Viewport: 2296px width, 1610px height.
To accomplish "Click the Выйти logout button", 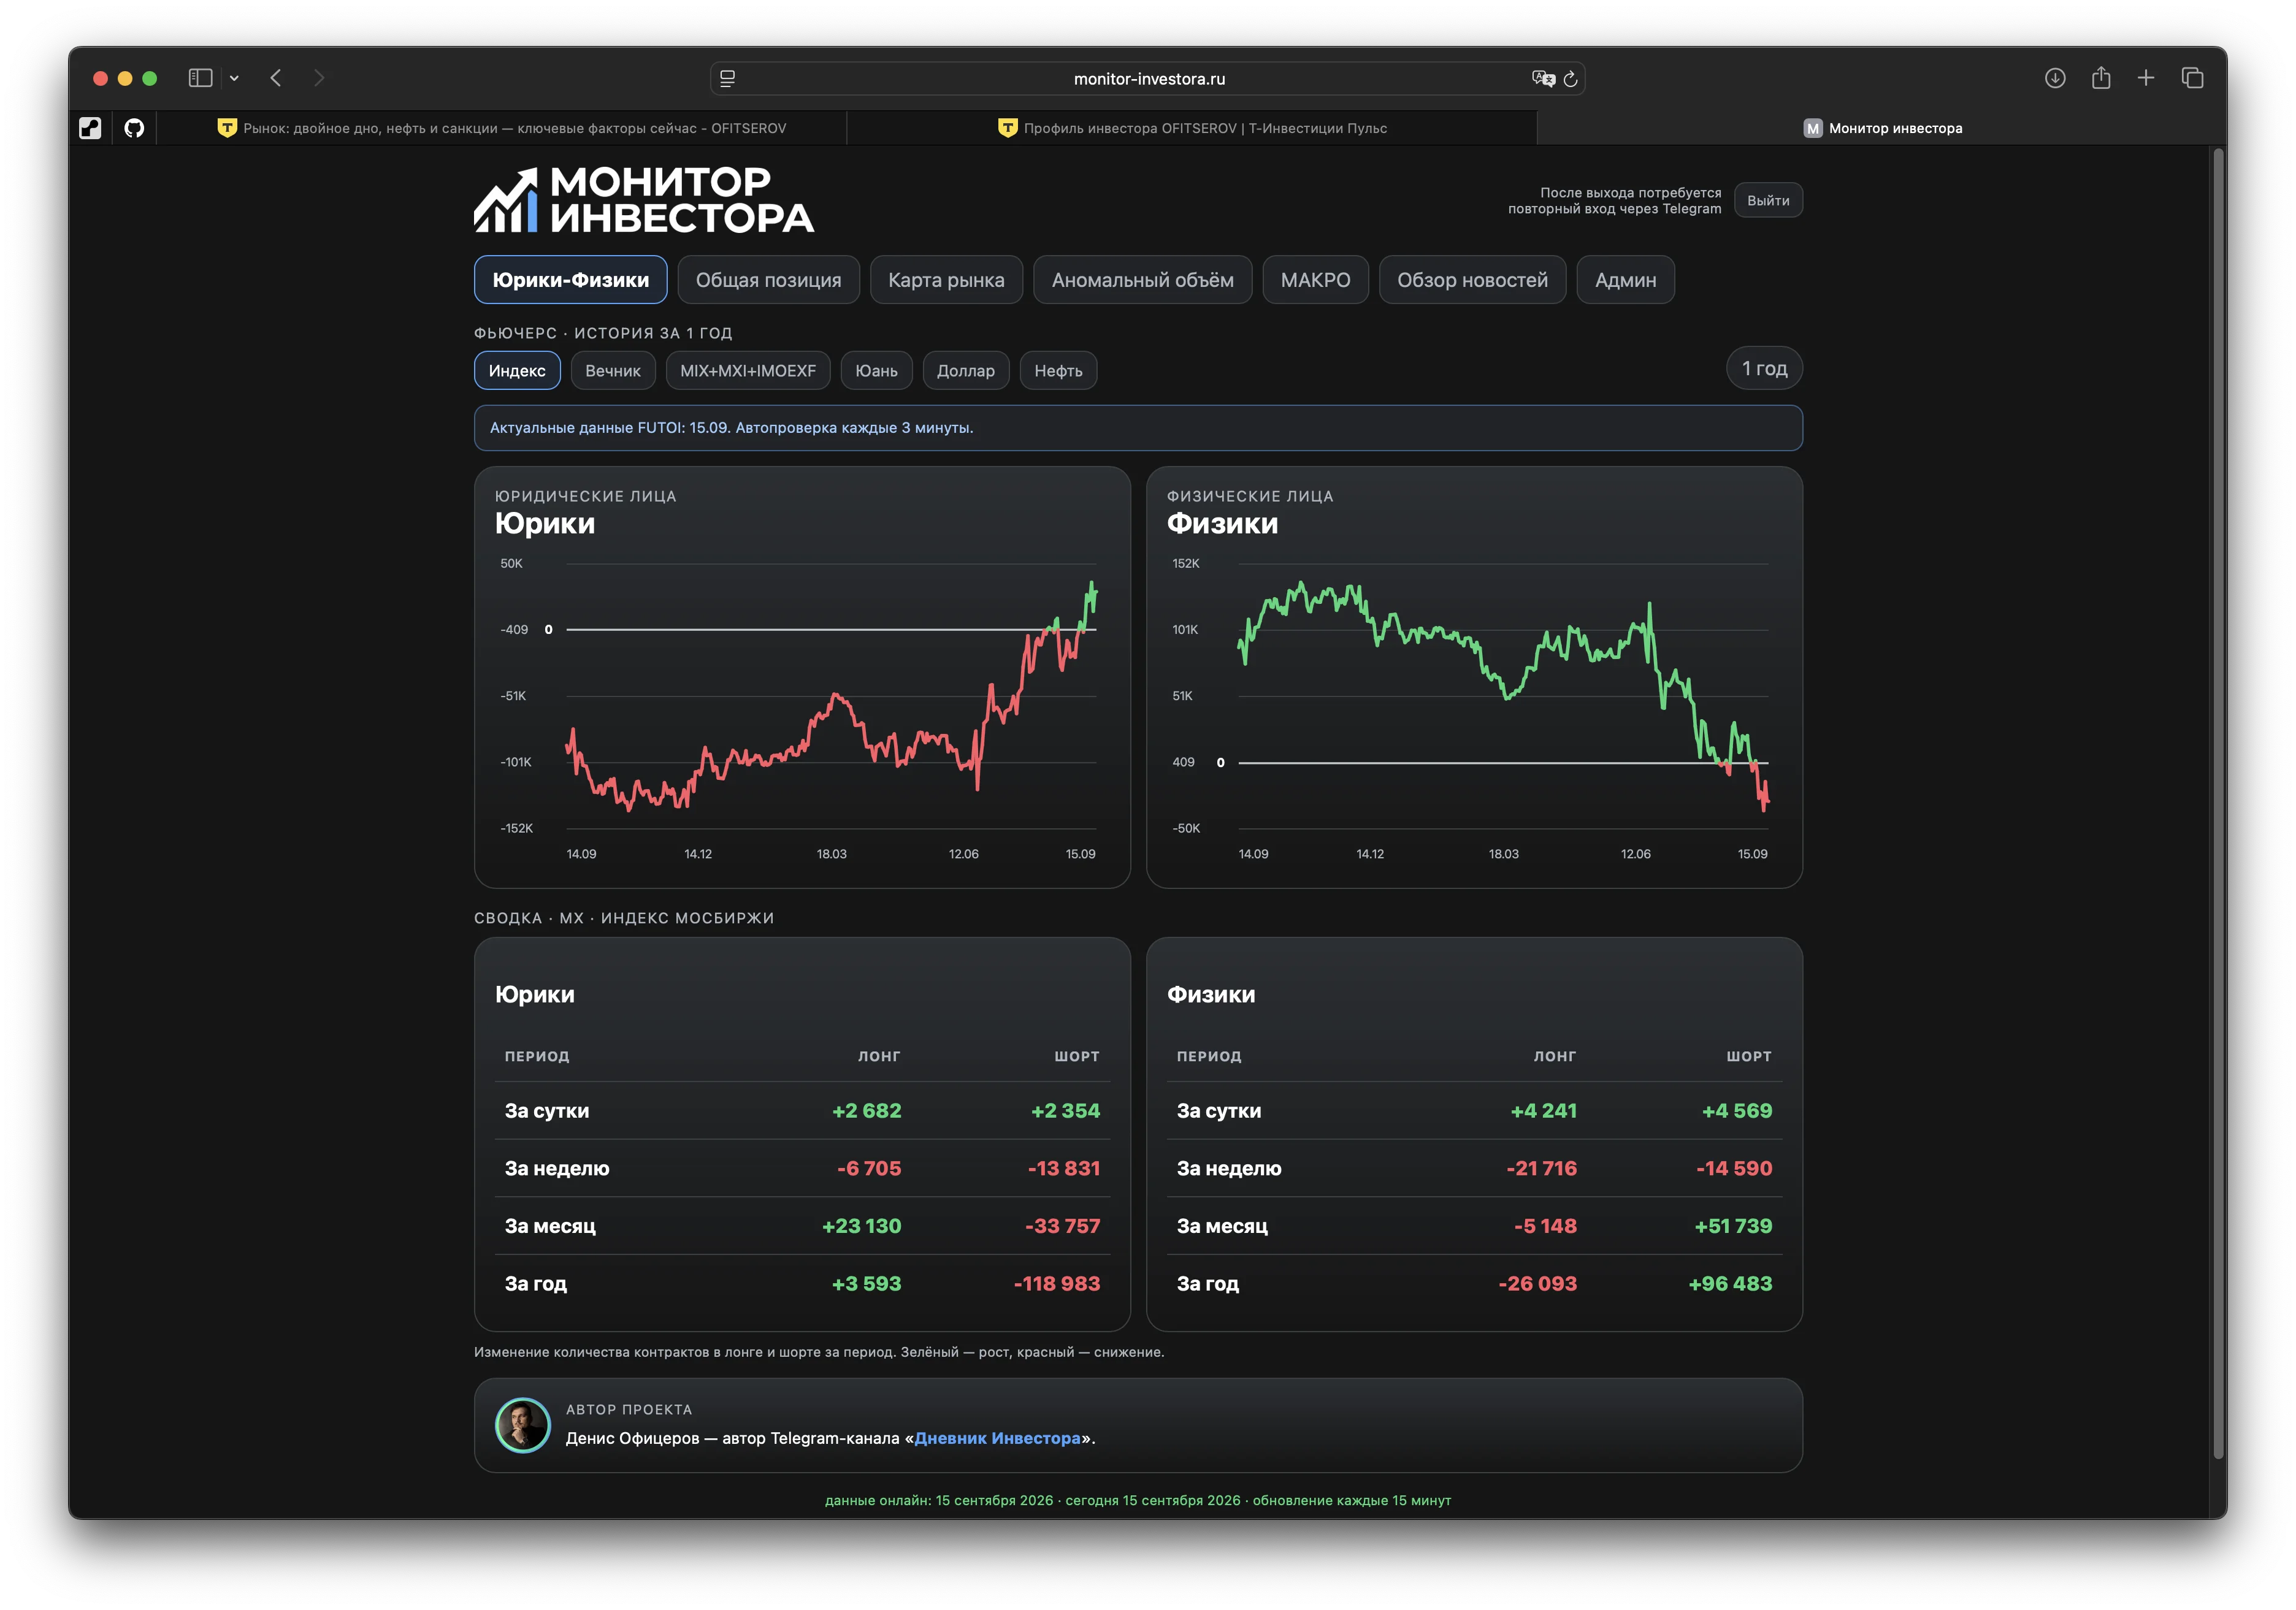I will 1768,200.
